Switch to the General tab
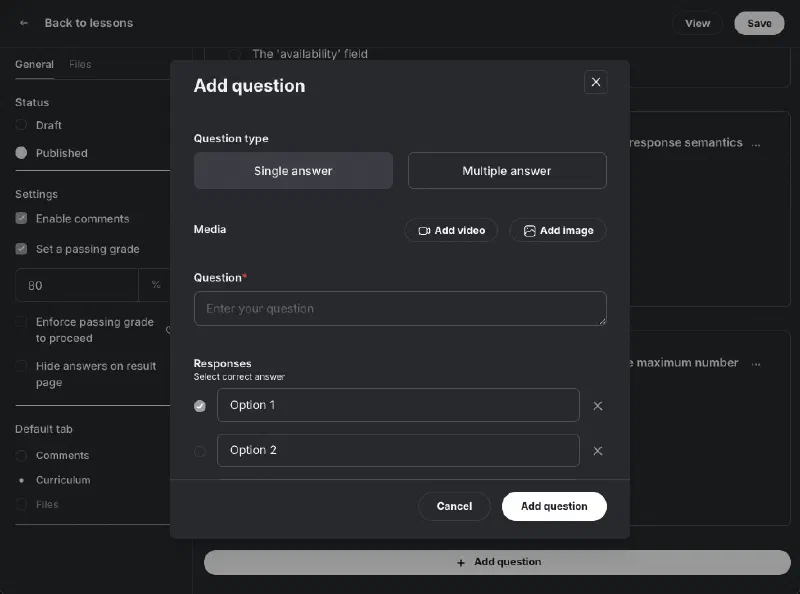The height and width of the screenshot is (594, 800). coord(34,64)
